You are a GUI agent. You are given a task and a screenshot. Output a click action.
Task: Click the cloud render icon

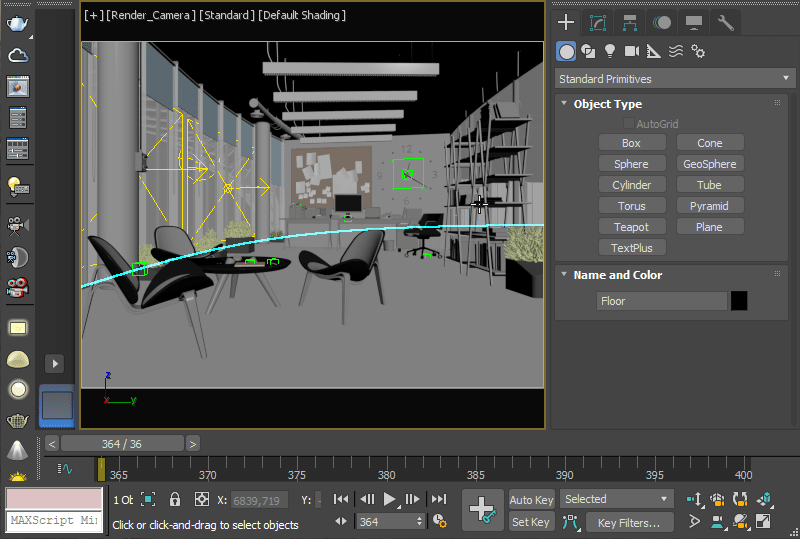(17, 57)
